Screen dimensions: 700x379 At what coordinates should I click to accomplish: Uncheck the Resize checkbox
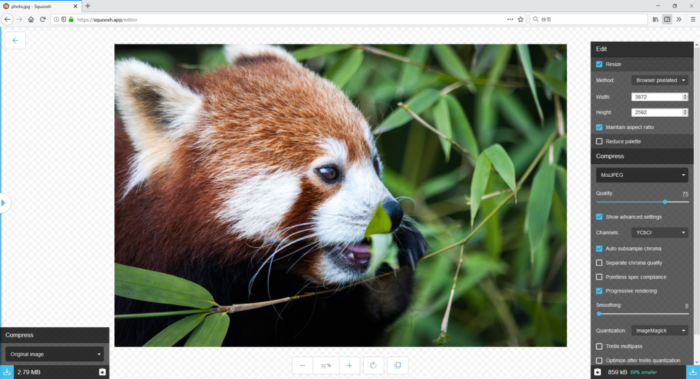click(x=599, y=64)
